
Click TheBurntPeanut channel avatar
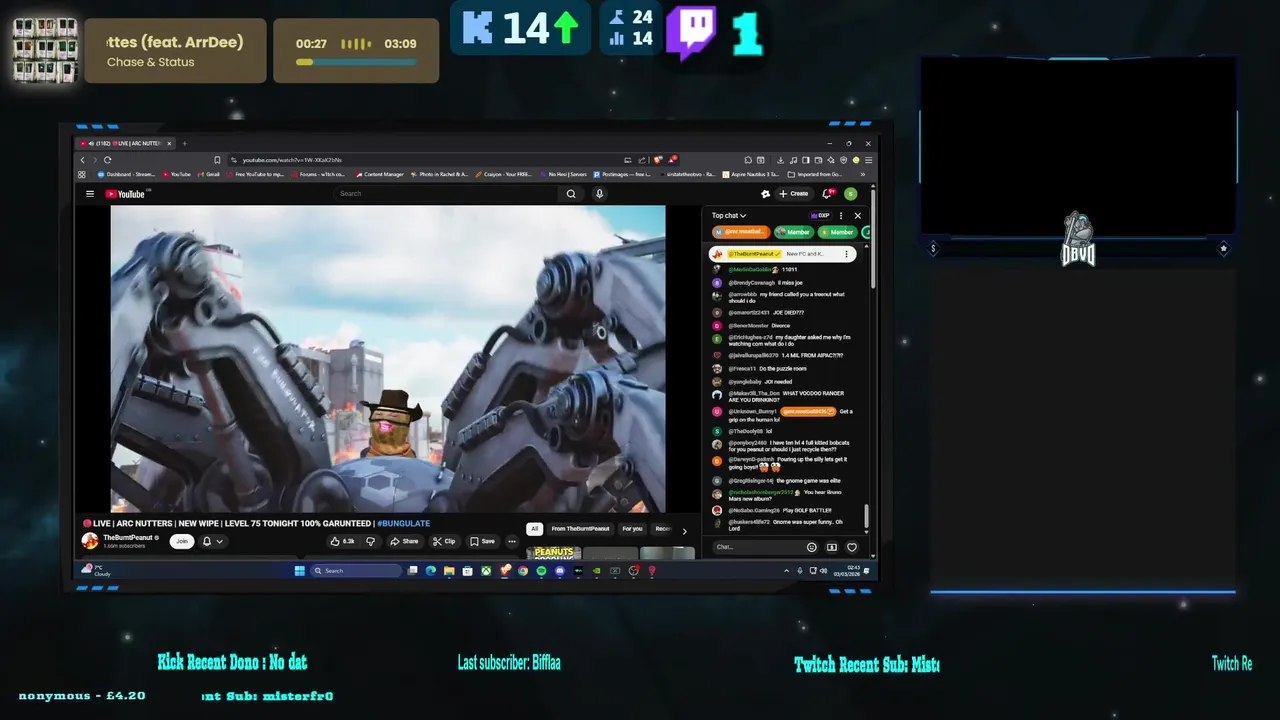pos(89,541)
